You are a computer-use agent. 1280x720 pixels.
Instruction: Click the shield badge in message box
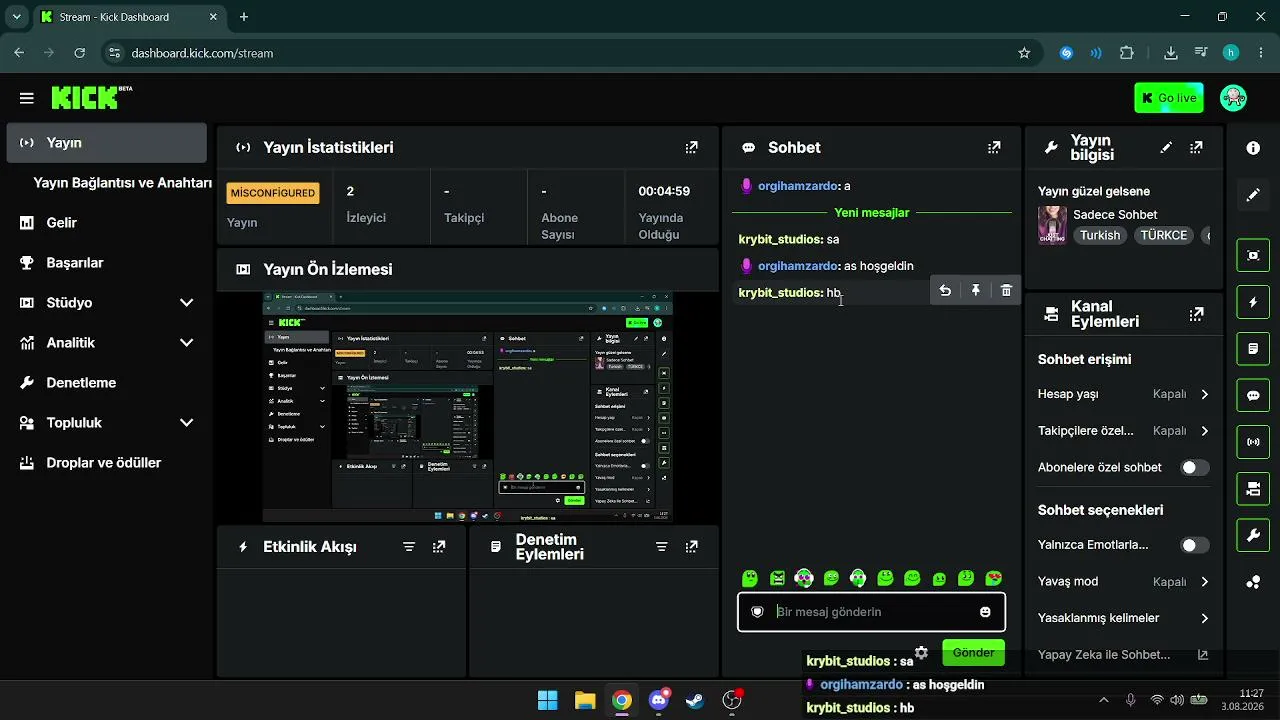pyautogui.click(x=758, y=612)
